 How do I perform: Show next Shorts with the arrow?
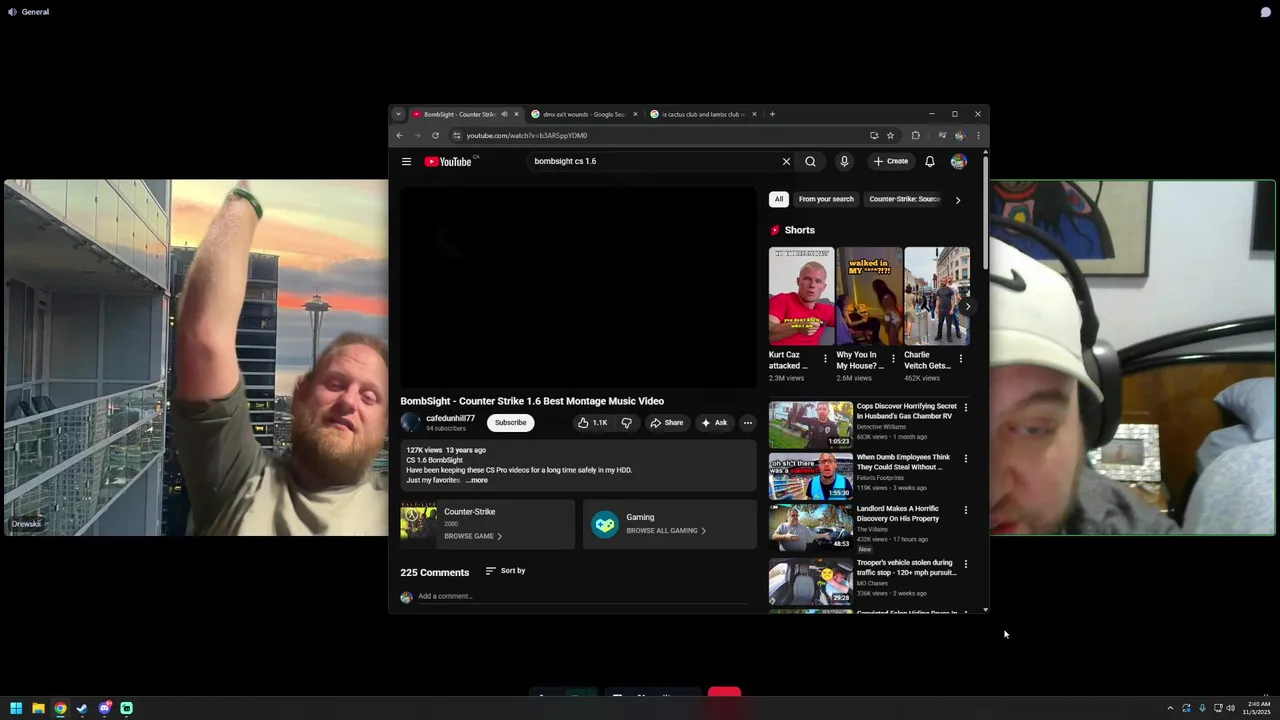967,307
